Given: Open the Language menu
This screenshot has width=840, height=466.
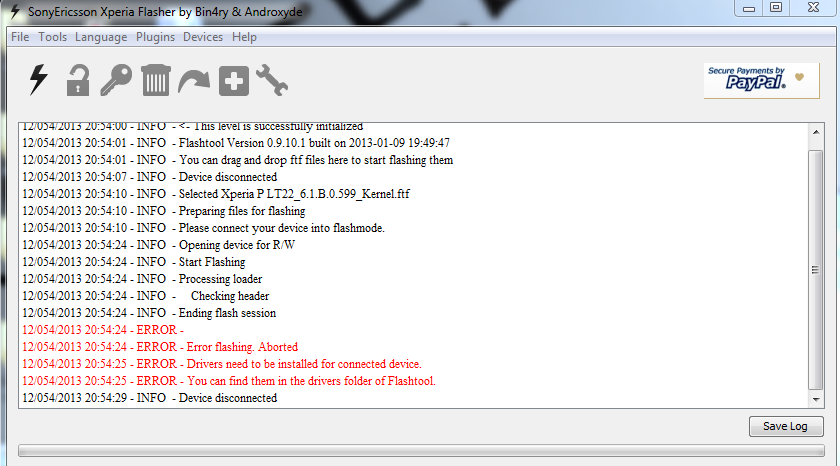Looking at the screenshot, I should click(x=101, y=37).
